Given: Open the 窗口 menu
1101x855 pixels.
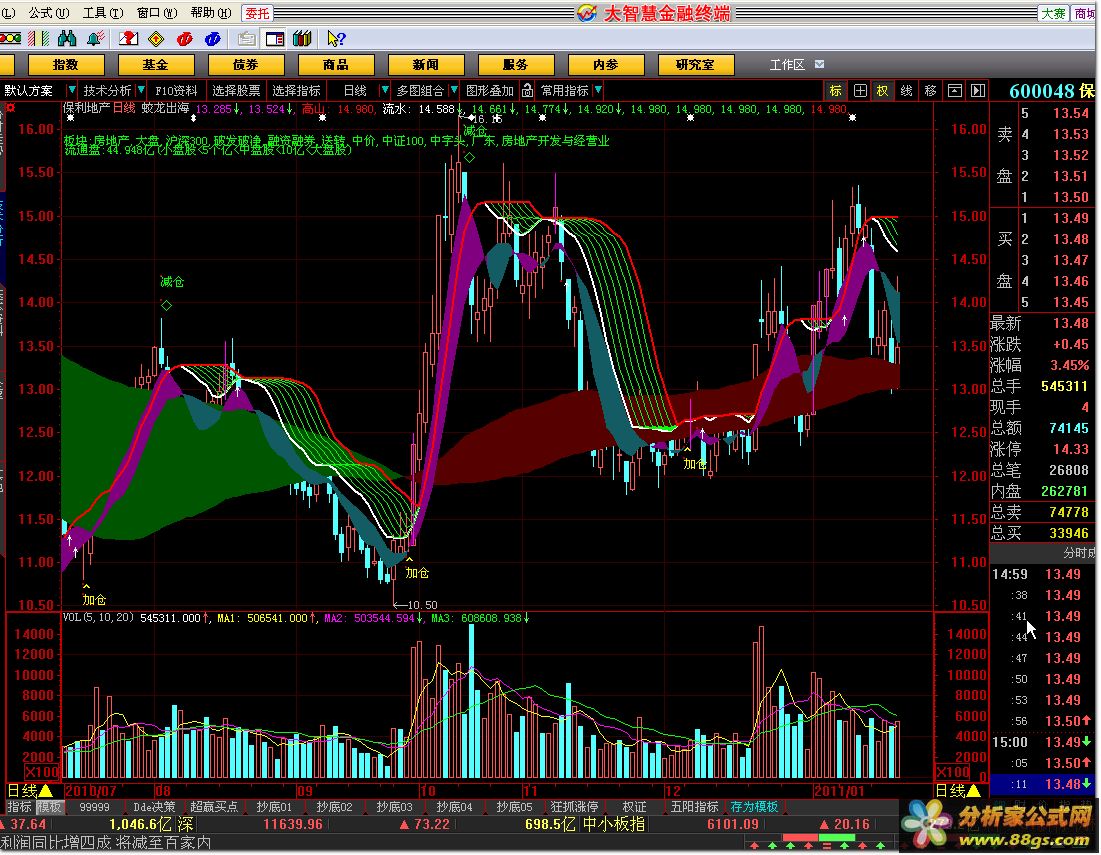Looking at the screenshot, I should (157, 13).
